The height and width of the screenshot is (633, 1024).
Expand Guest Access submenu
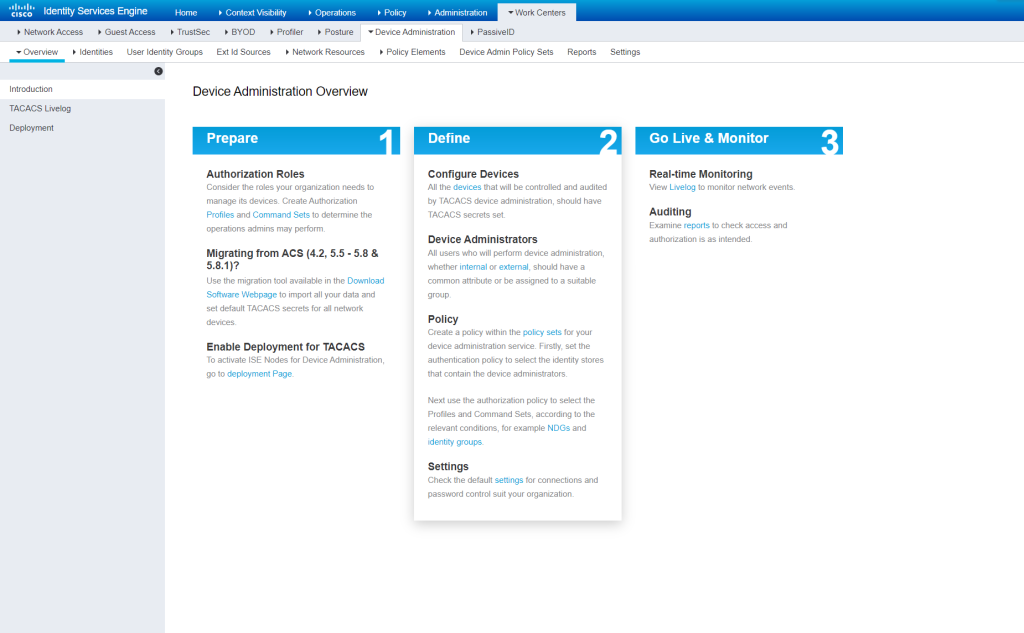coord(127,32)
